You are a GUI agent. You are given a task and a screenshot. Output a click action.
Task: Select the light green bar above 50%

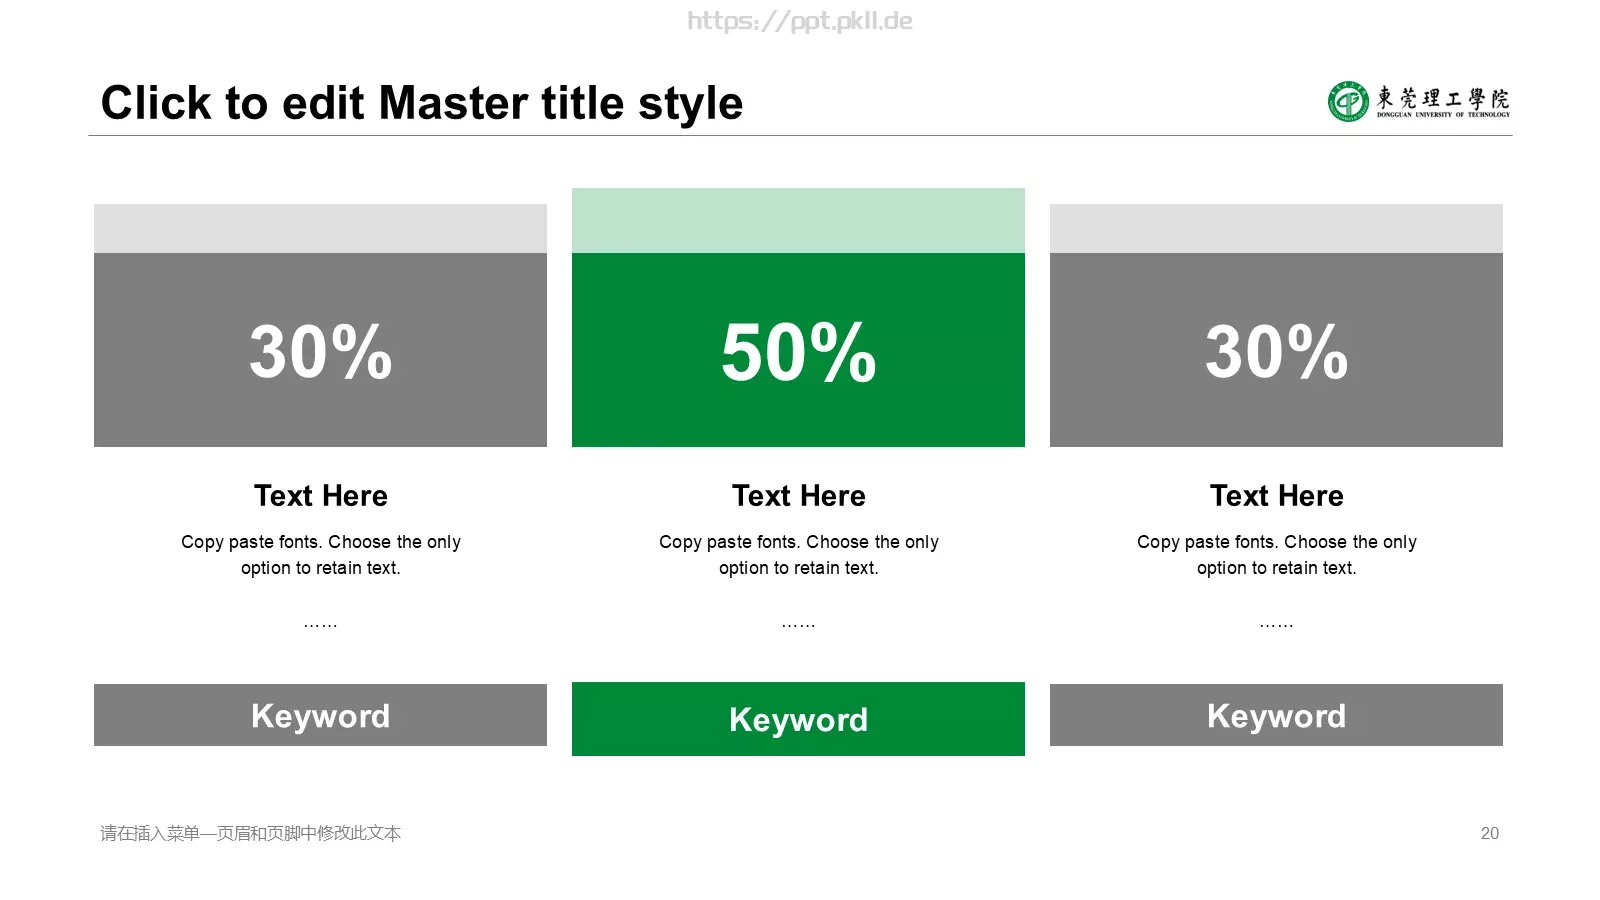(x=798, y=220)
